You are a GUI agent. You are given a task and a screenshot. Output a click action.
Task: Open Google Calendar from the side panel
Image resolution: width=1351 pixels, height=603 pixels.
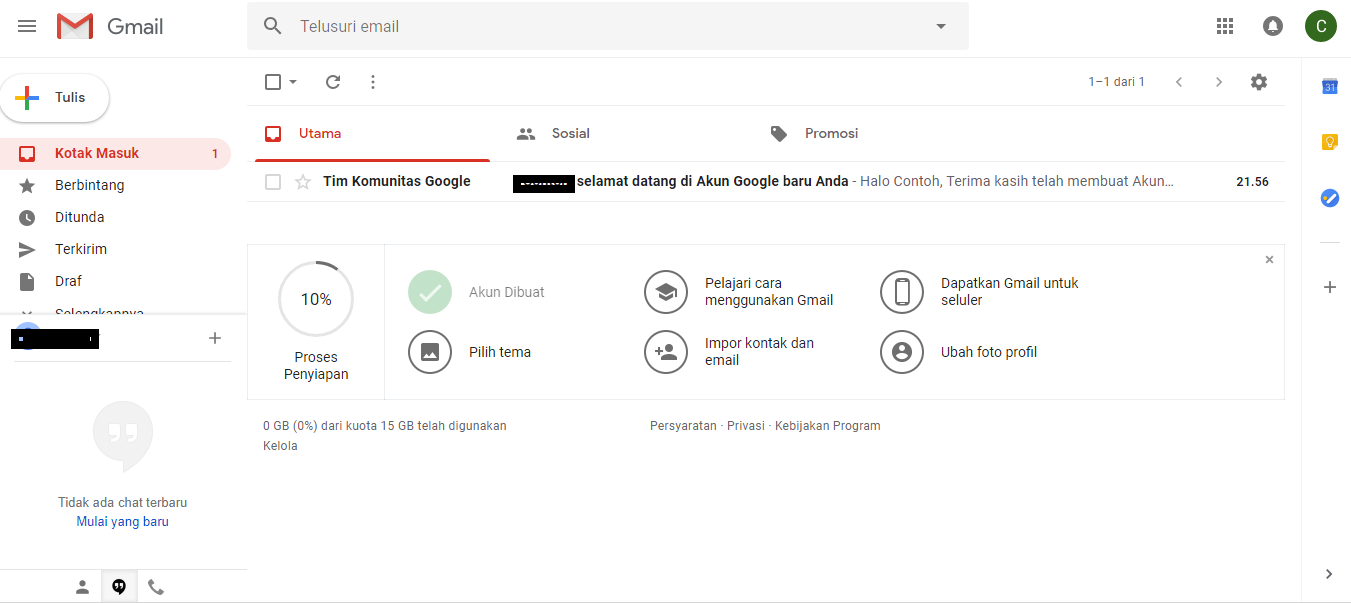pyautogui.click(x=1329, y=86)
